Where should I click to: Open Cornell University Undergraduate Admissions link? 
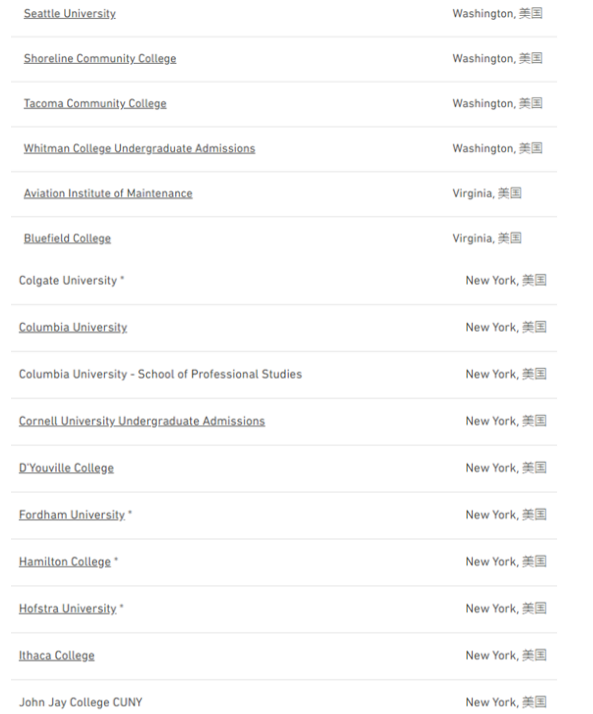[142, 421]
